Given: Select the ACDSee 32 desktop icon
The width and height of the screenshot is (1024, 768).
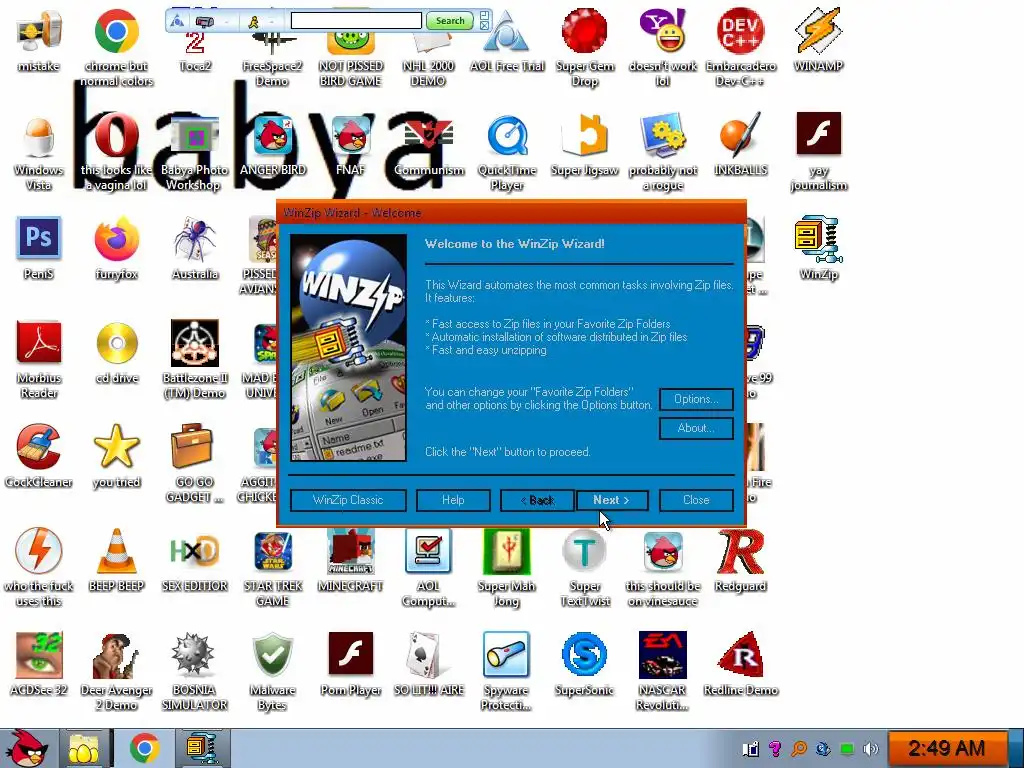Looking at the screenshot, I should pyautogui.click(x=39, y=664).
